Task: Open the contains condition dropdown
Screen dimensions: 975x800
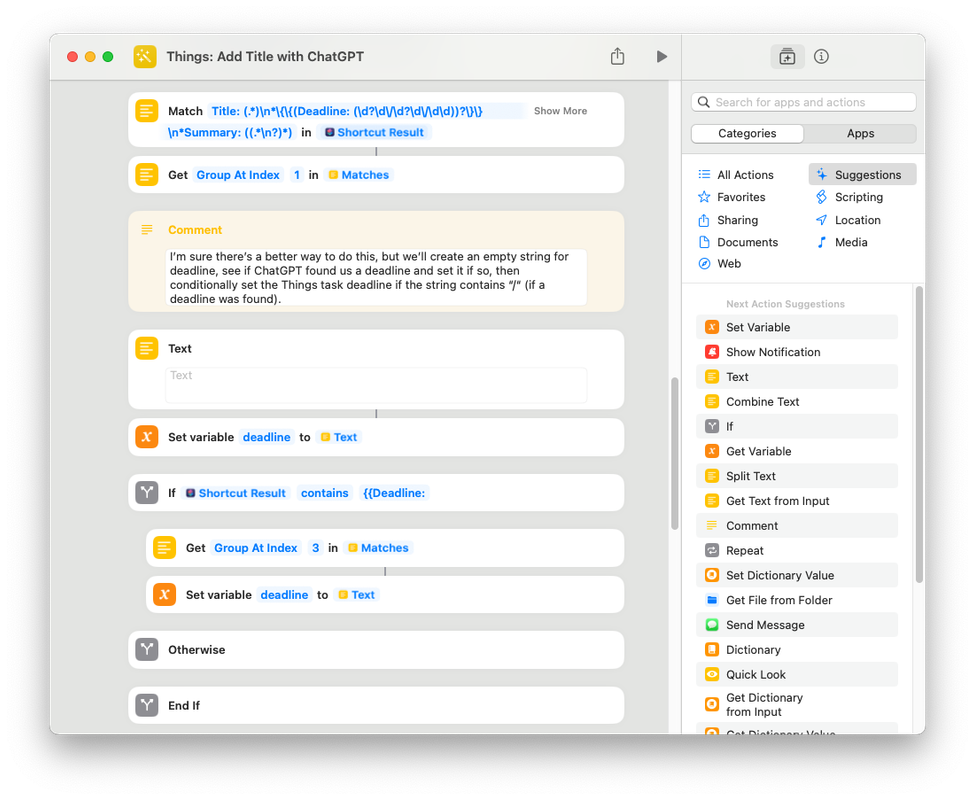Action: coord(325,493)
